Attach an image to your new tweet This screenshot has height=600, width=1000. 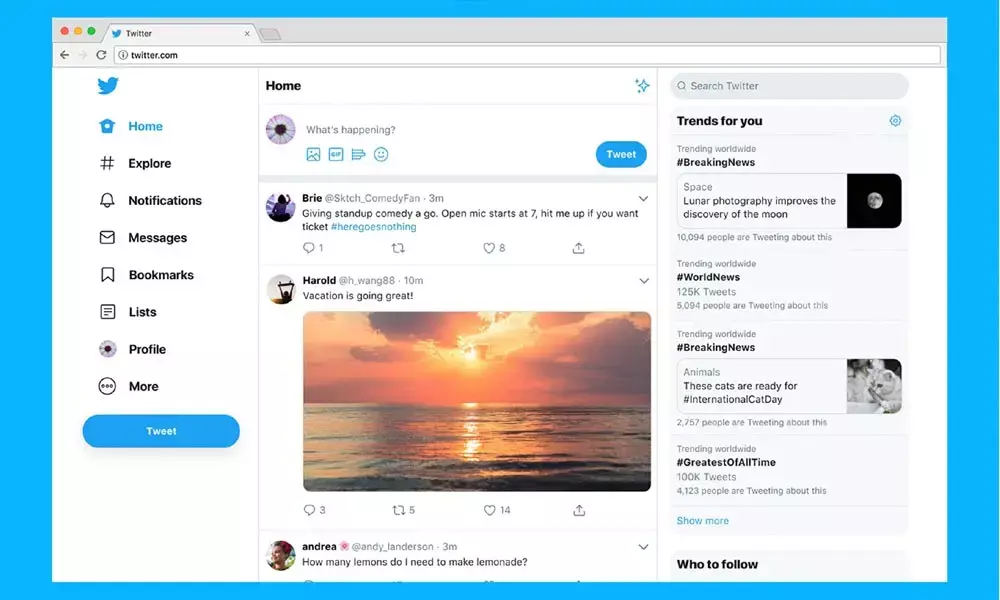[313, 154]
